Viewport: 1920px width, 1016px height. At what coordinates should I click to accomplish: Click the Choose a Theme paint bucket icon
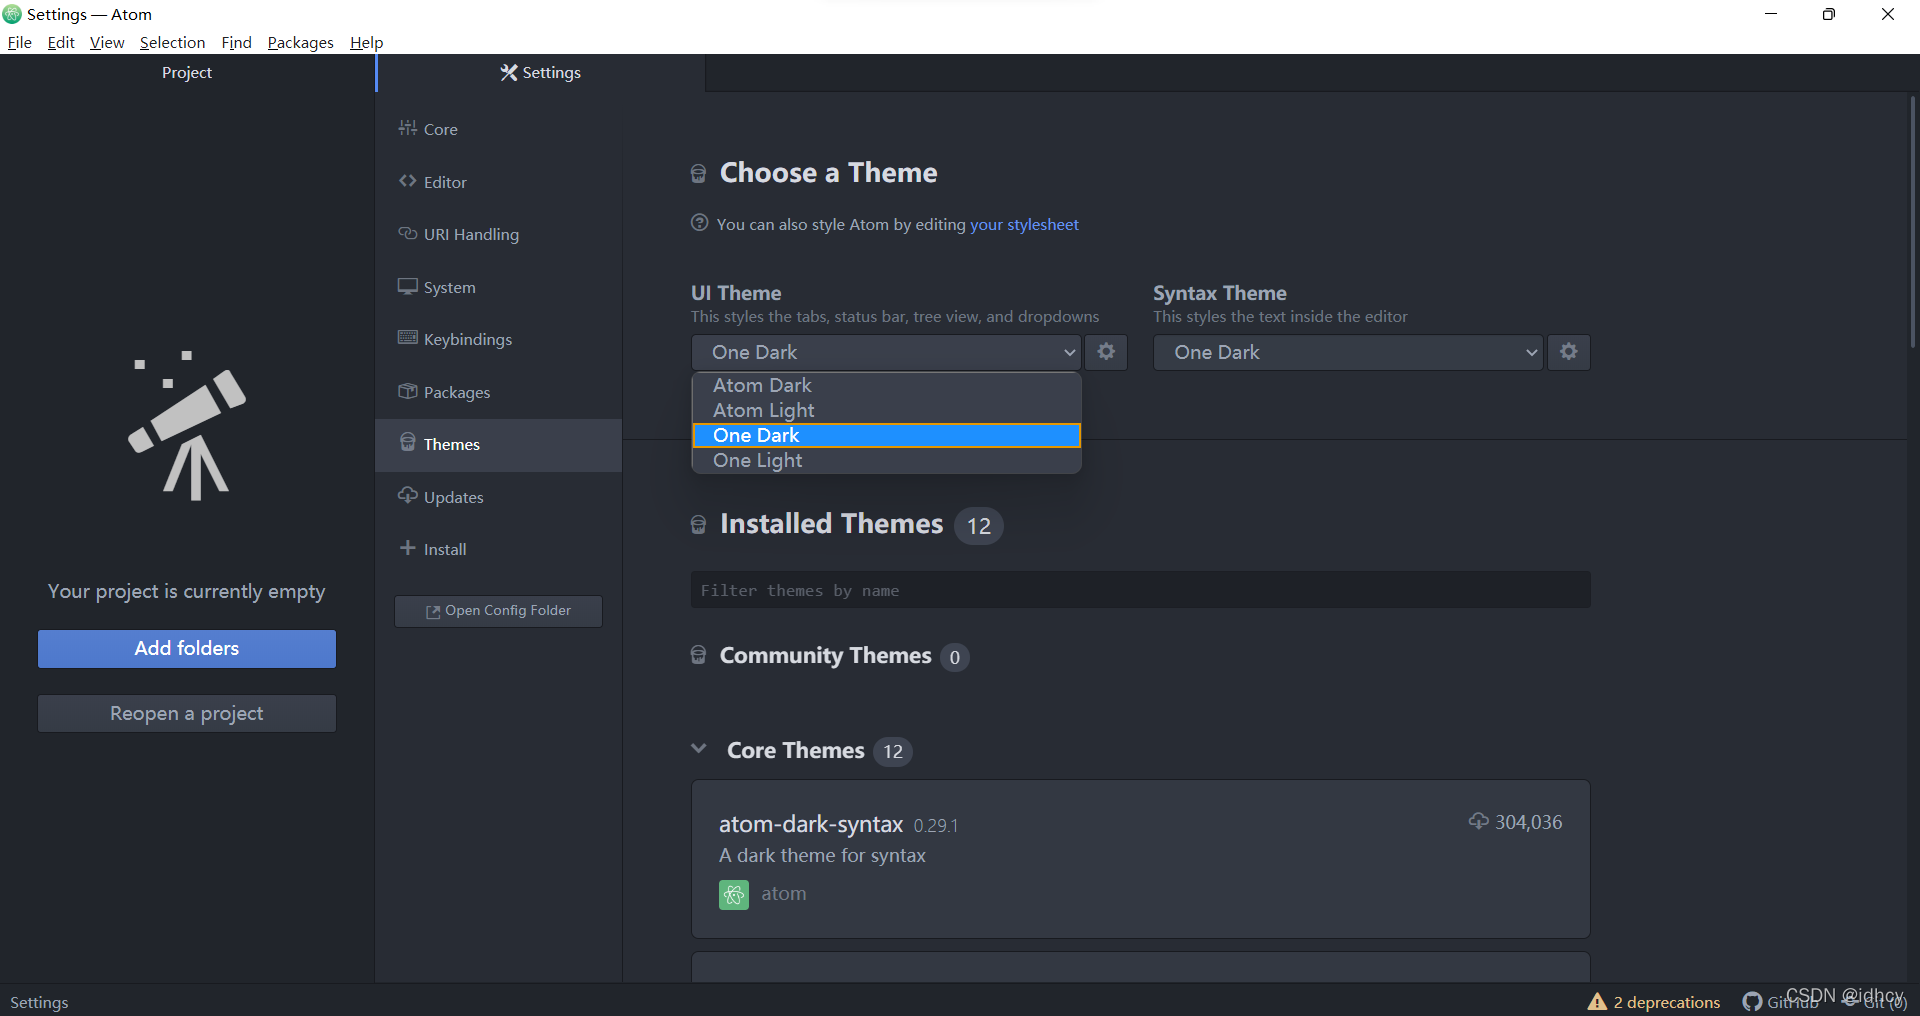pos(699,174)
